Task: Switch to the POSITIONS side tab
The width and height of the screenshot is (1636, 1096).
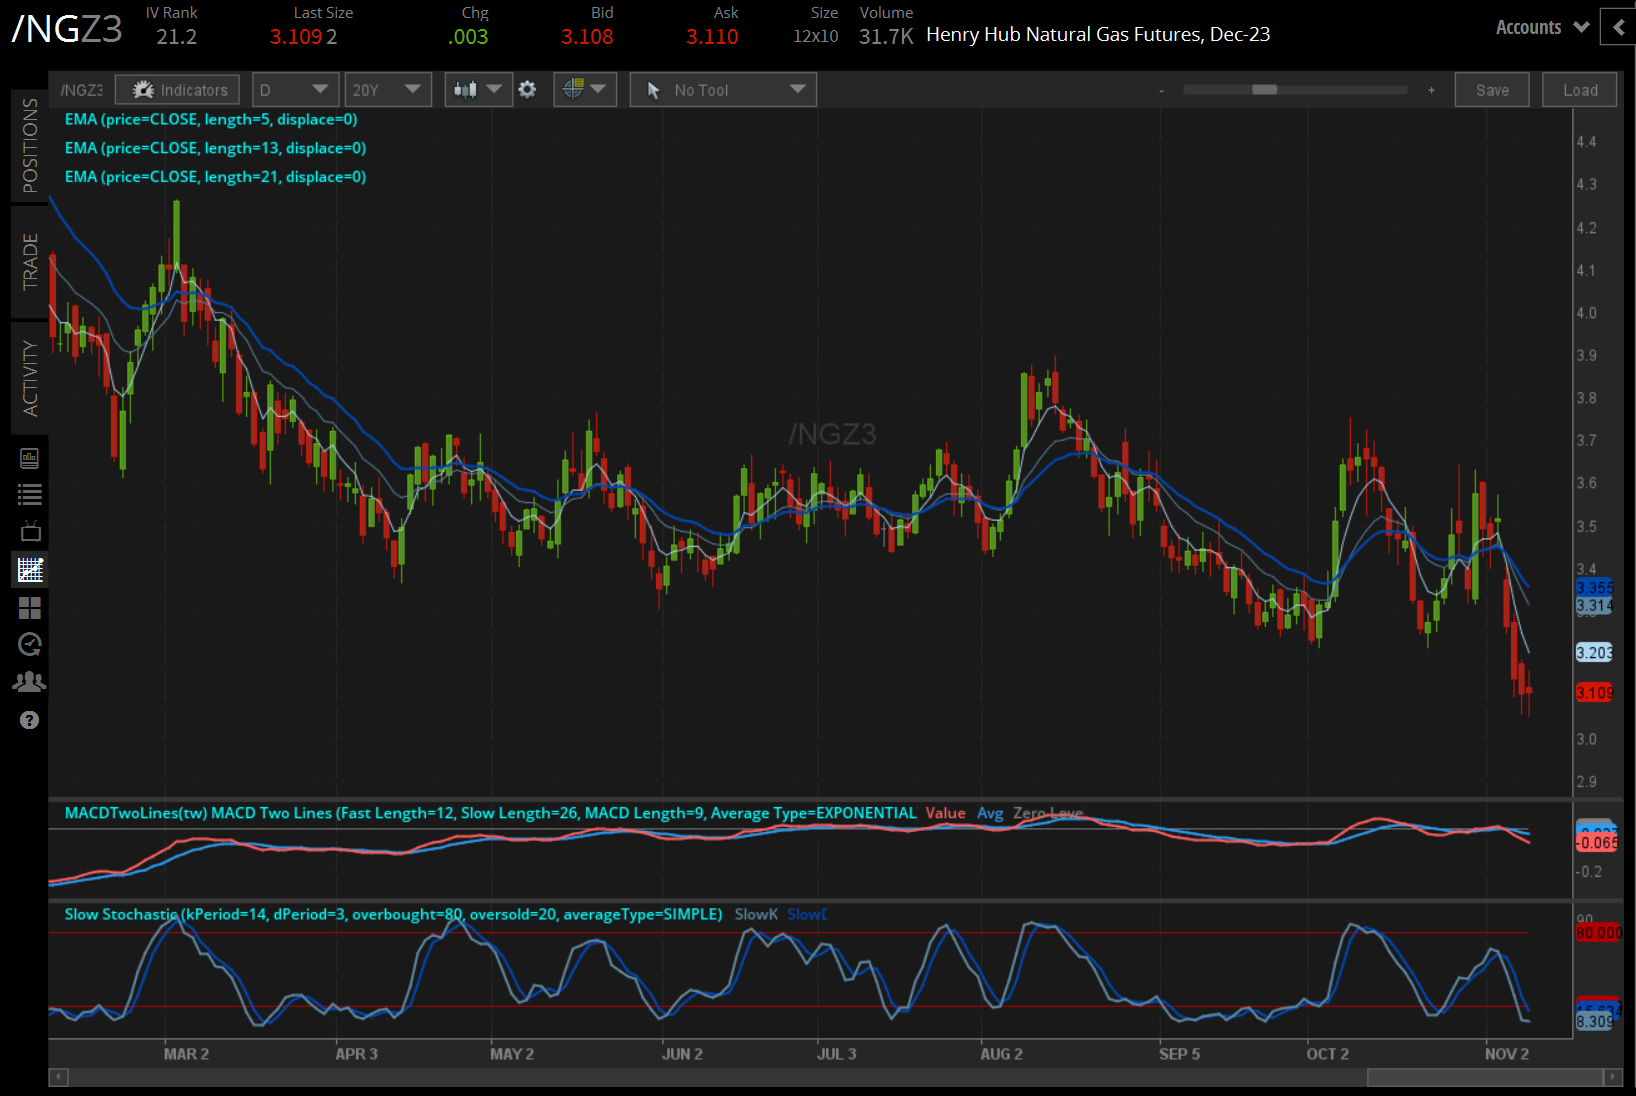Action: point(30,146)
